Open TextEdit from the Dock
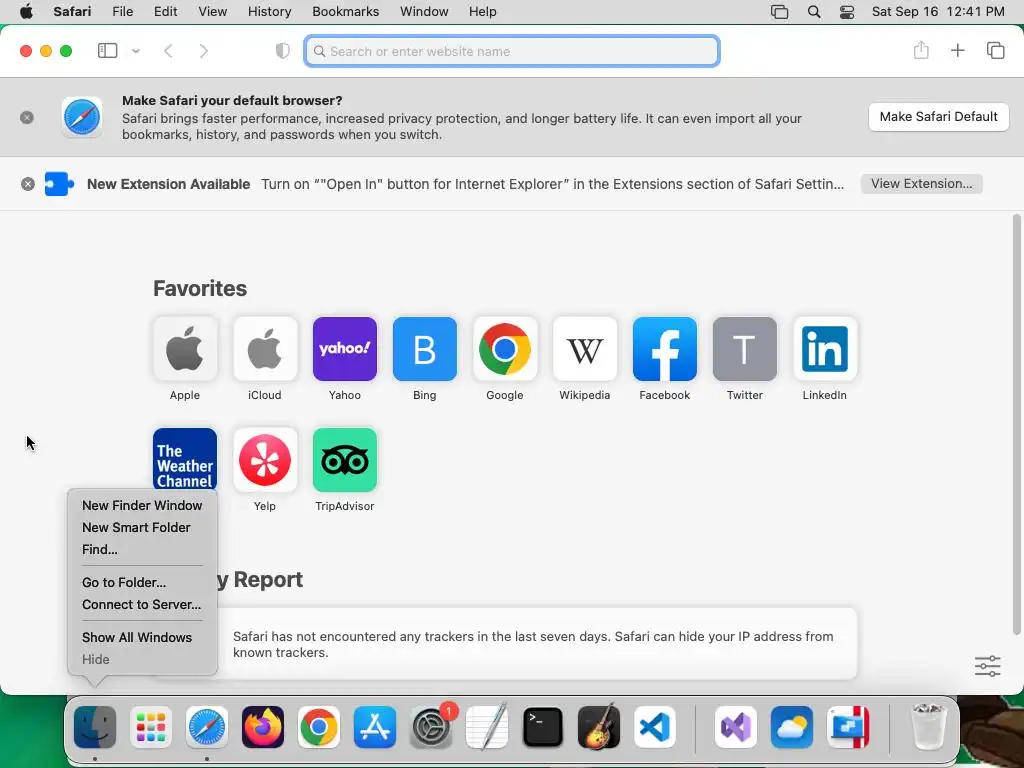The height and width of the screenshot is (768, 1024). click(487, 726)
